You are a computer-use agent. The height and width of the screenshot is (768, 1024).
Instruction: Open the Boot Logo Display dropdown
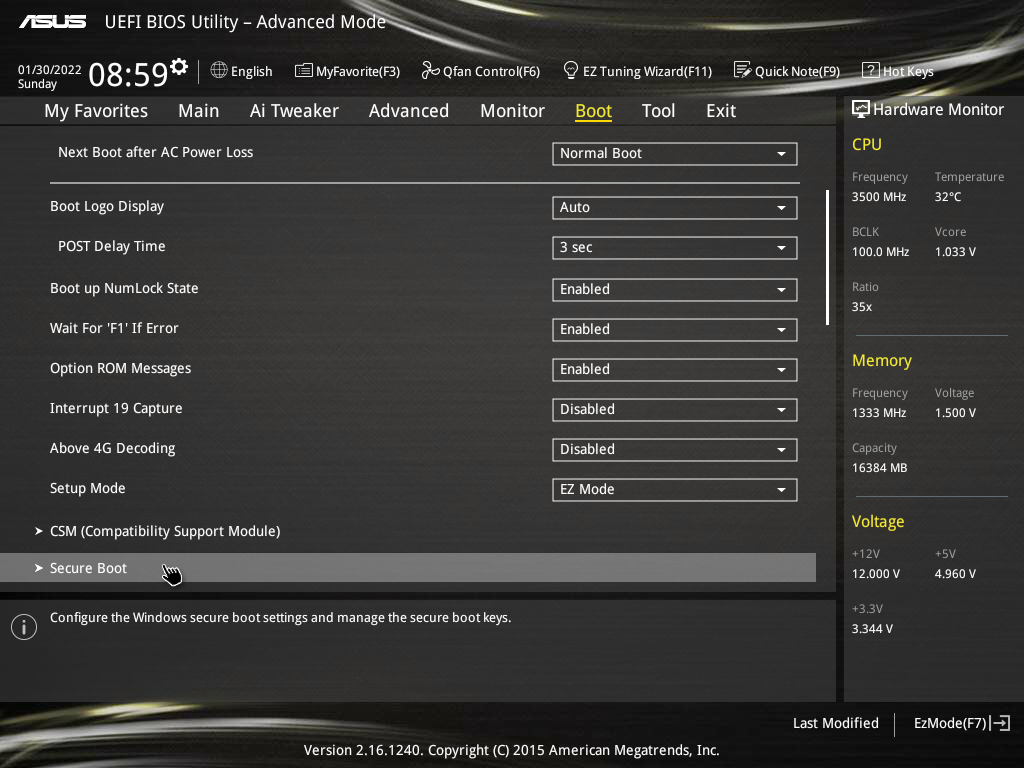pos(675,208)
